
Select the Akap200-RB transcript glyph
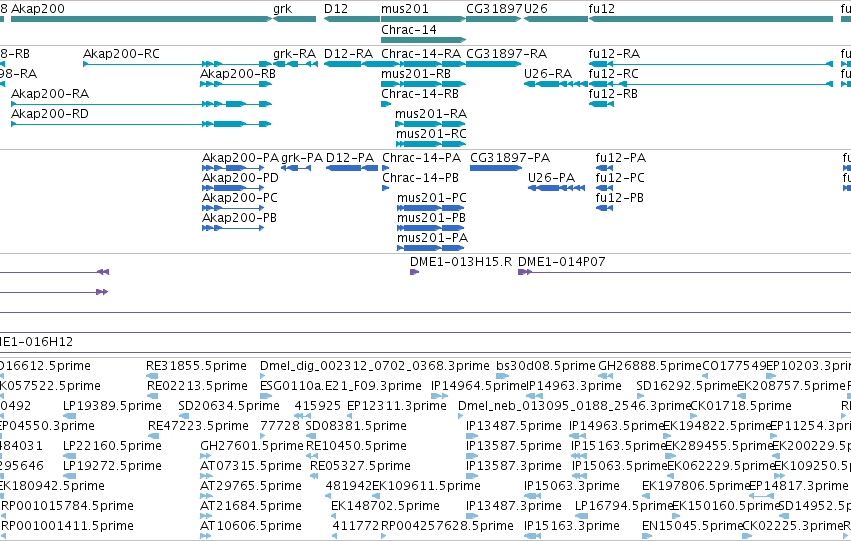236,84
